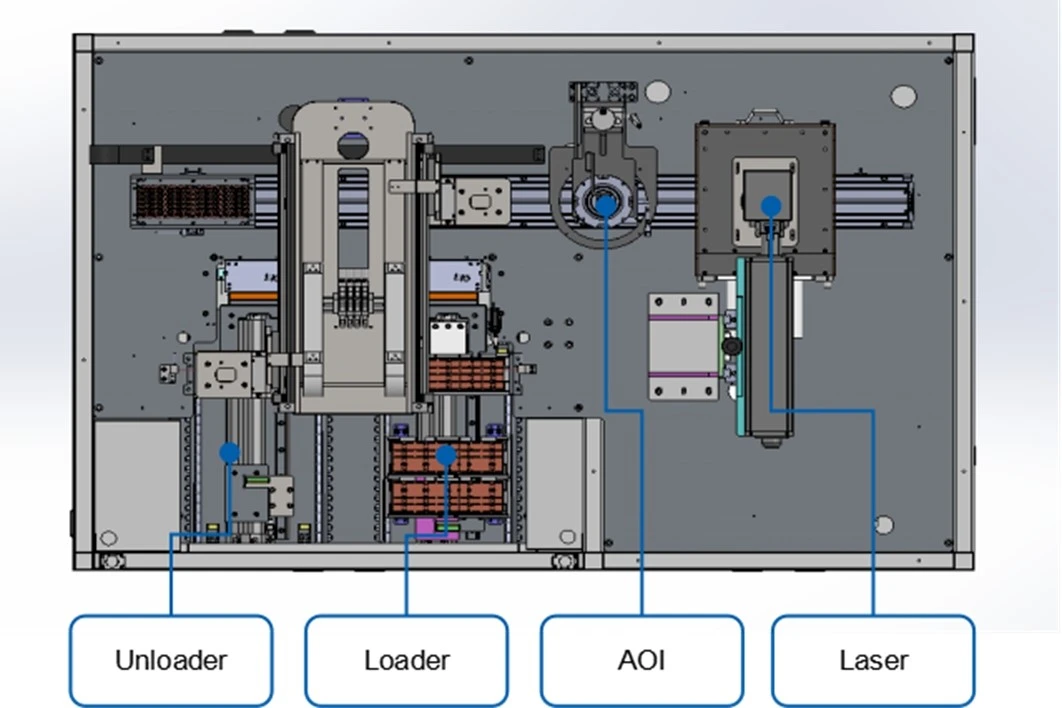
Task: Select the Laser label box
Action: (874, 660)
